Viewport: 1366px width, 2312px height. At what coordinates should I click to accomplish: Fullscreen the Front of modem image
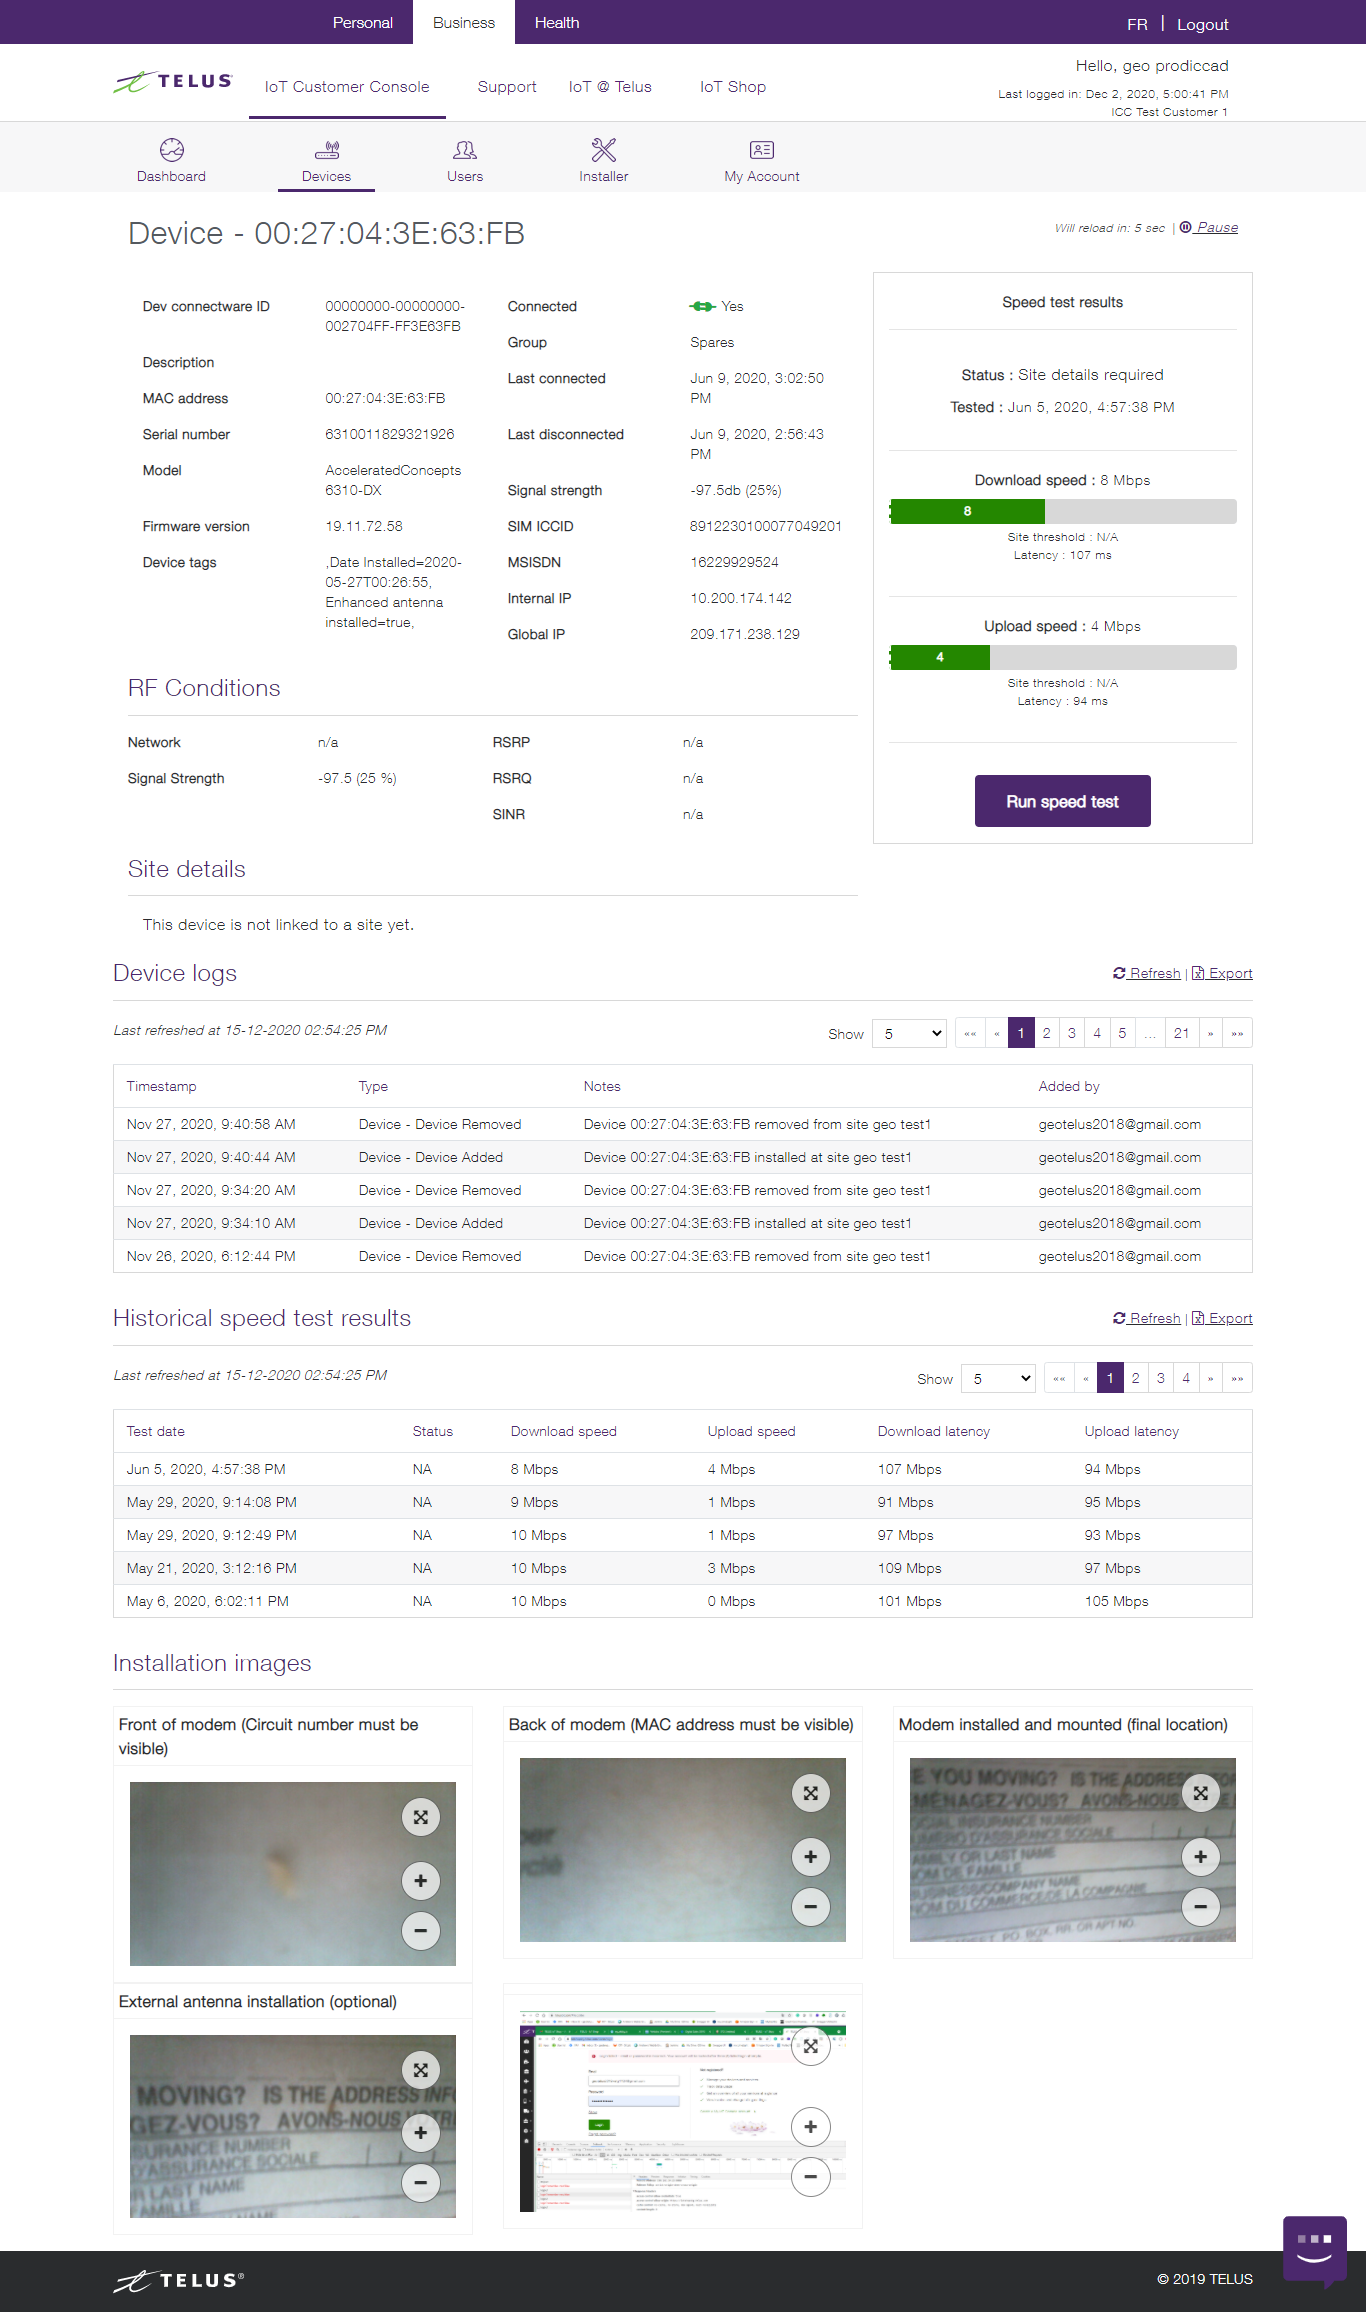[x=421, y=1817]
